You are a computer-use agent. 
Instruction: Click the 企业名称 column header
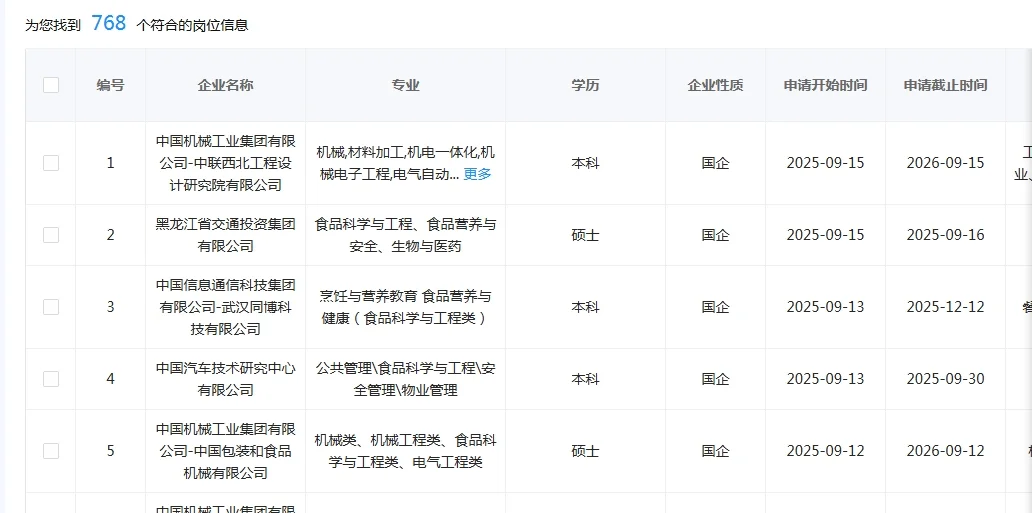225,85
